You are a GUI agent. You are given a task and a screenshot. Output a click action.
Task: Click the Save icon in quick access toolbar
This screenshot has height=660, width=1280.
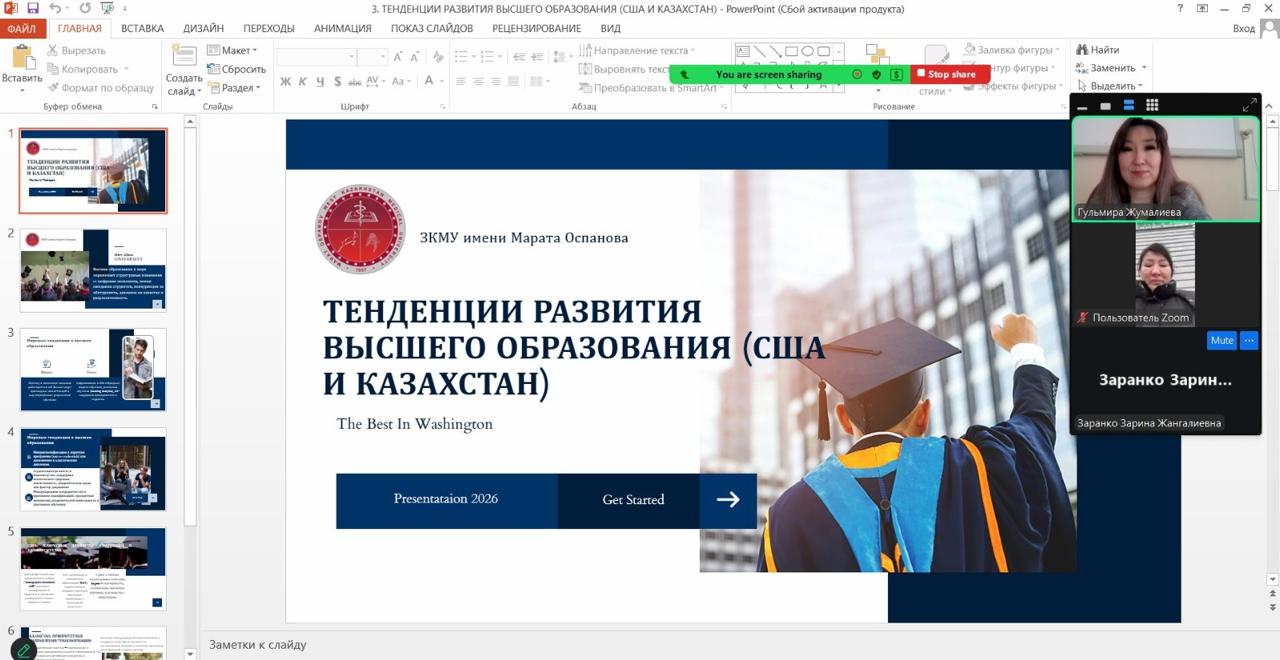(x=33, y=8)
